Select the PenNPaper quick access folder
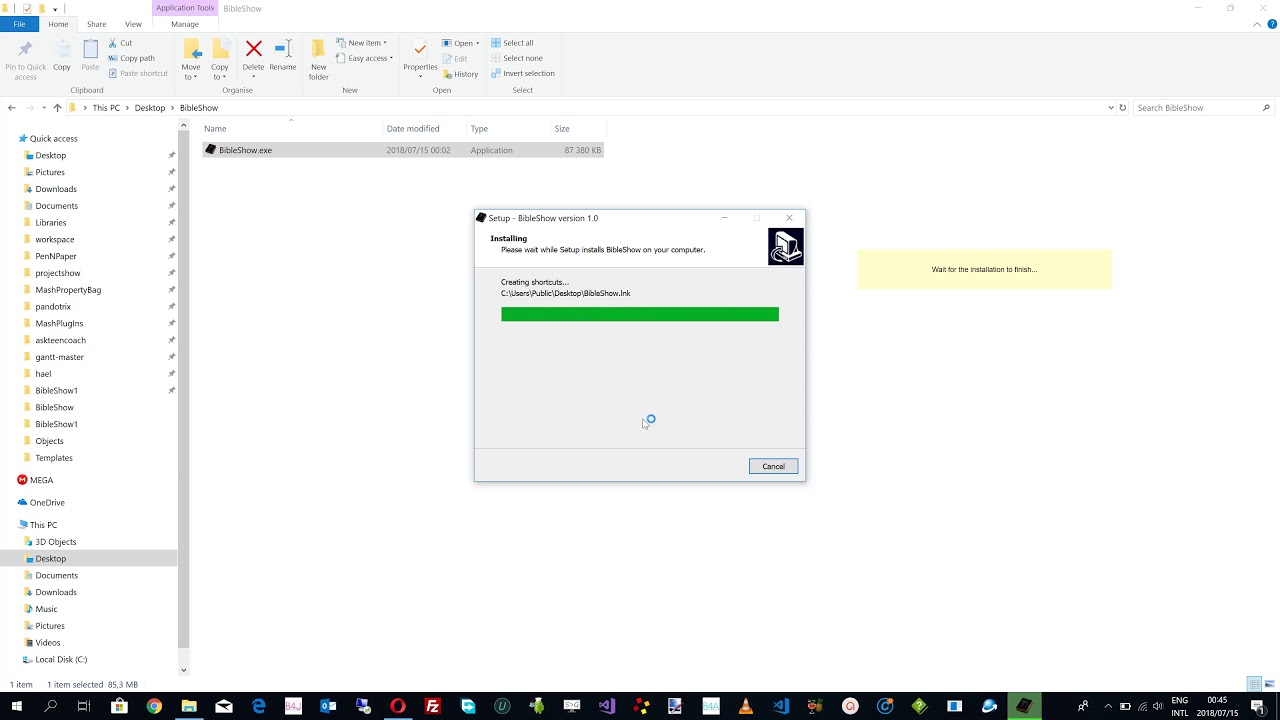 (56, 256)
